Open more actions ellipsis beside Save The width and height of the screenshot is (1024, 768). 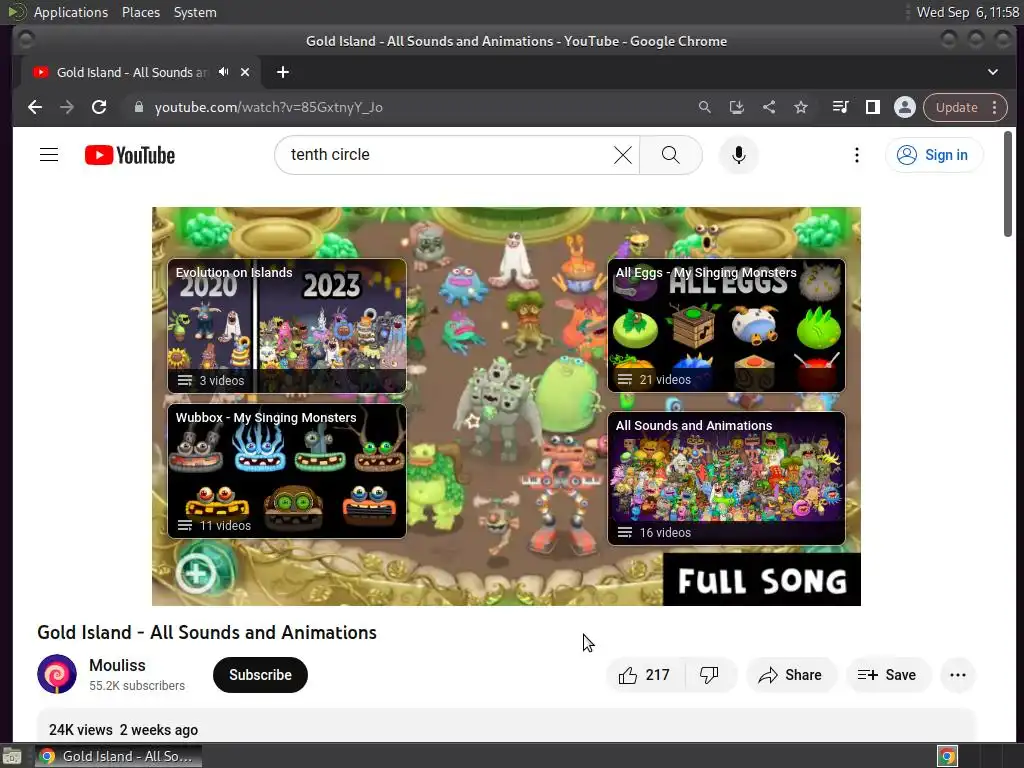(957, 675)
